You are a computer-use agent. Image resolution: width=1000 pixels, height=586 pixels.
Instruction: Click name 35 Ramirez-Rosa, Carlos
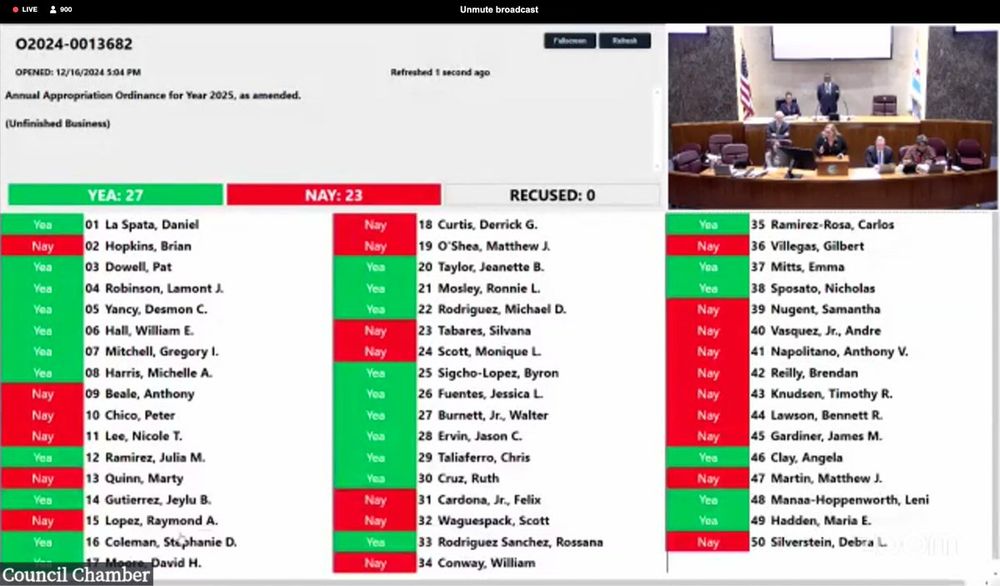(x=823, y=224)
